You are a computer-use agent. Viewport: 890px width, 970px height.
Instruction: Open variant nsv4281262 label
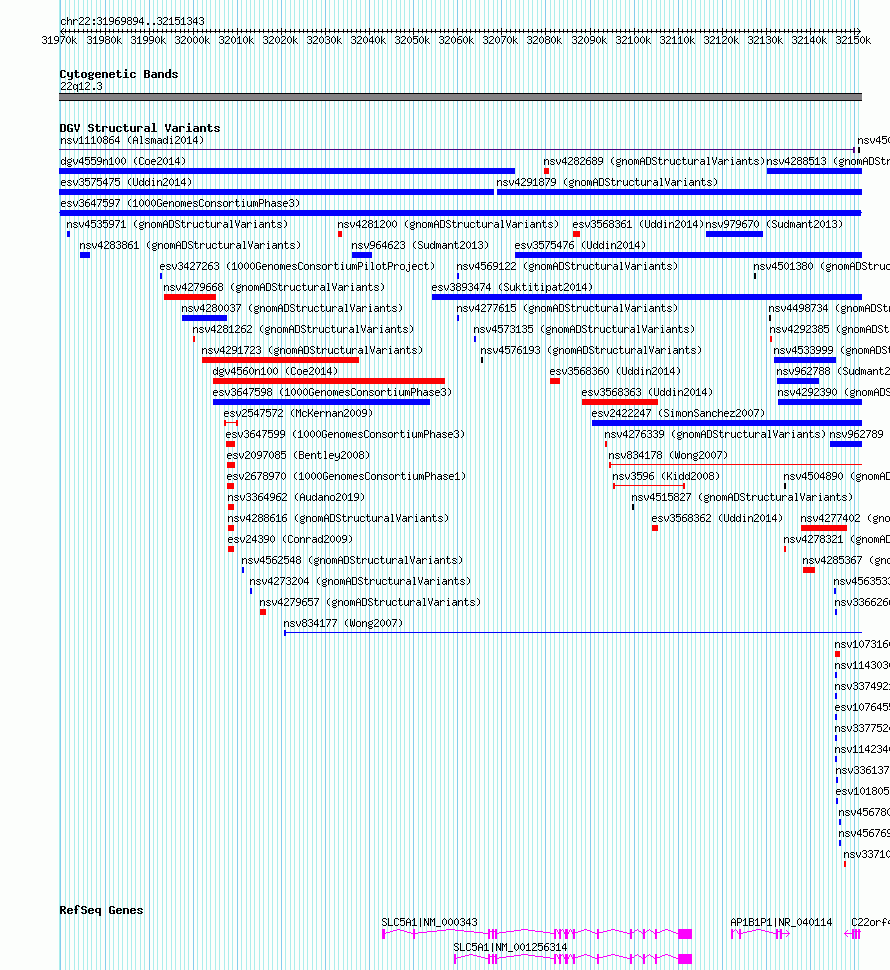click(x=303, y=330)
